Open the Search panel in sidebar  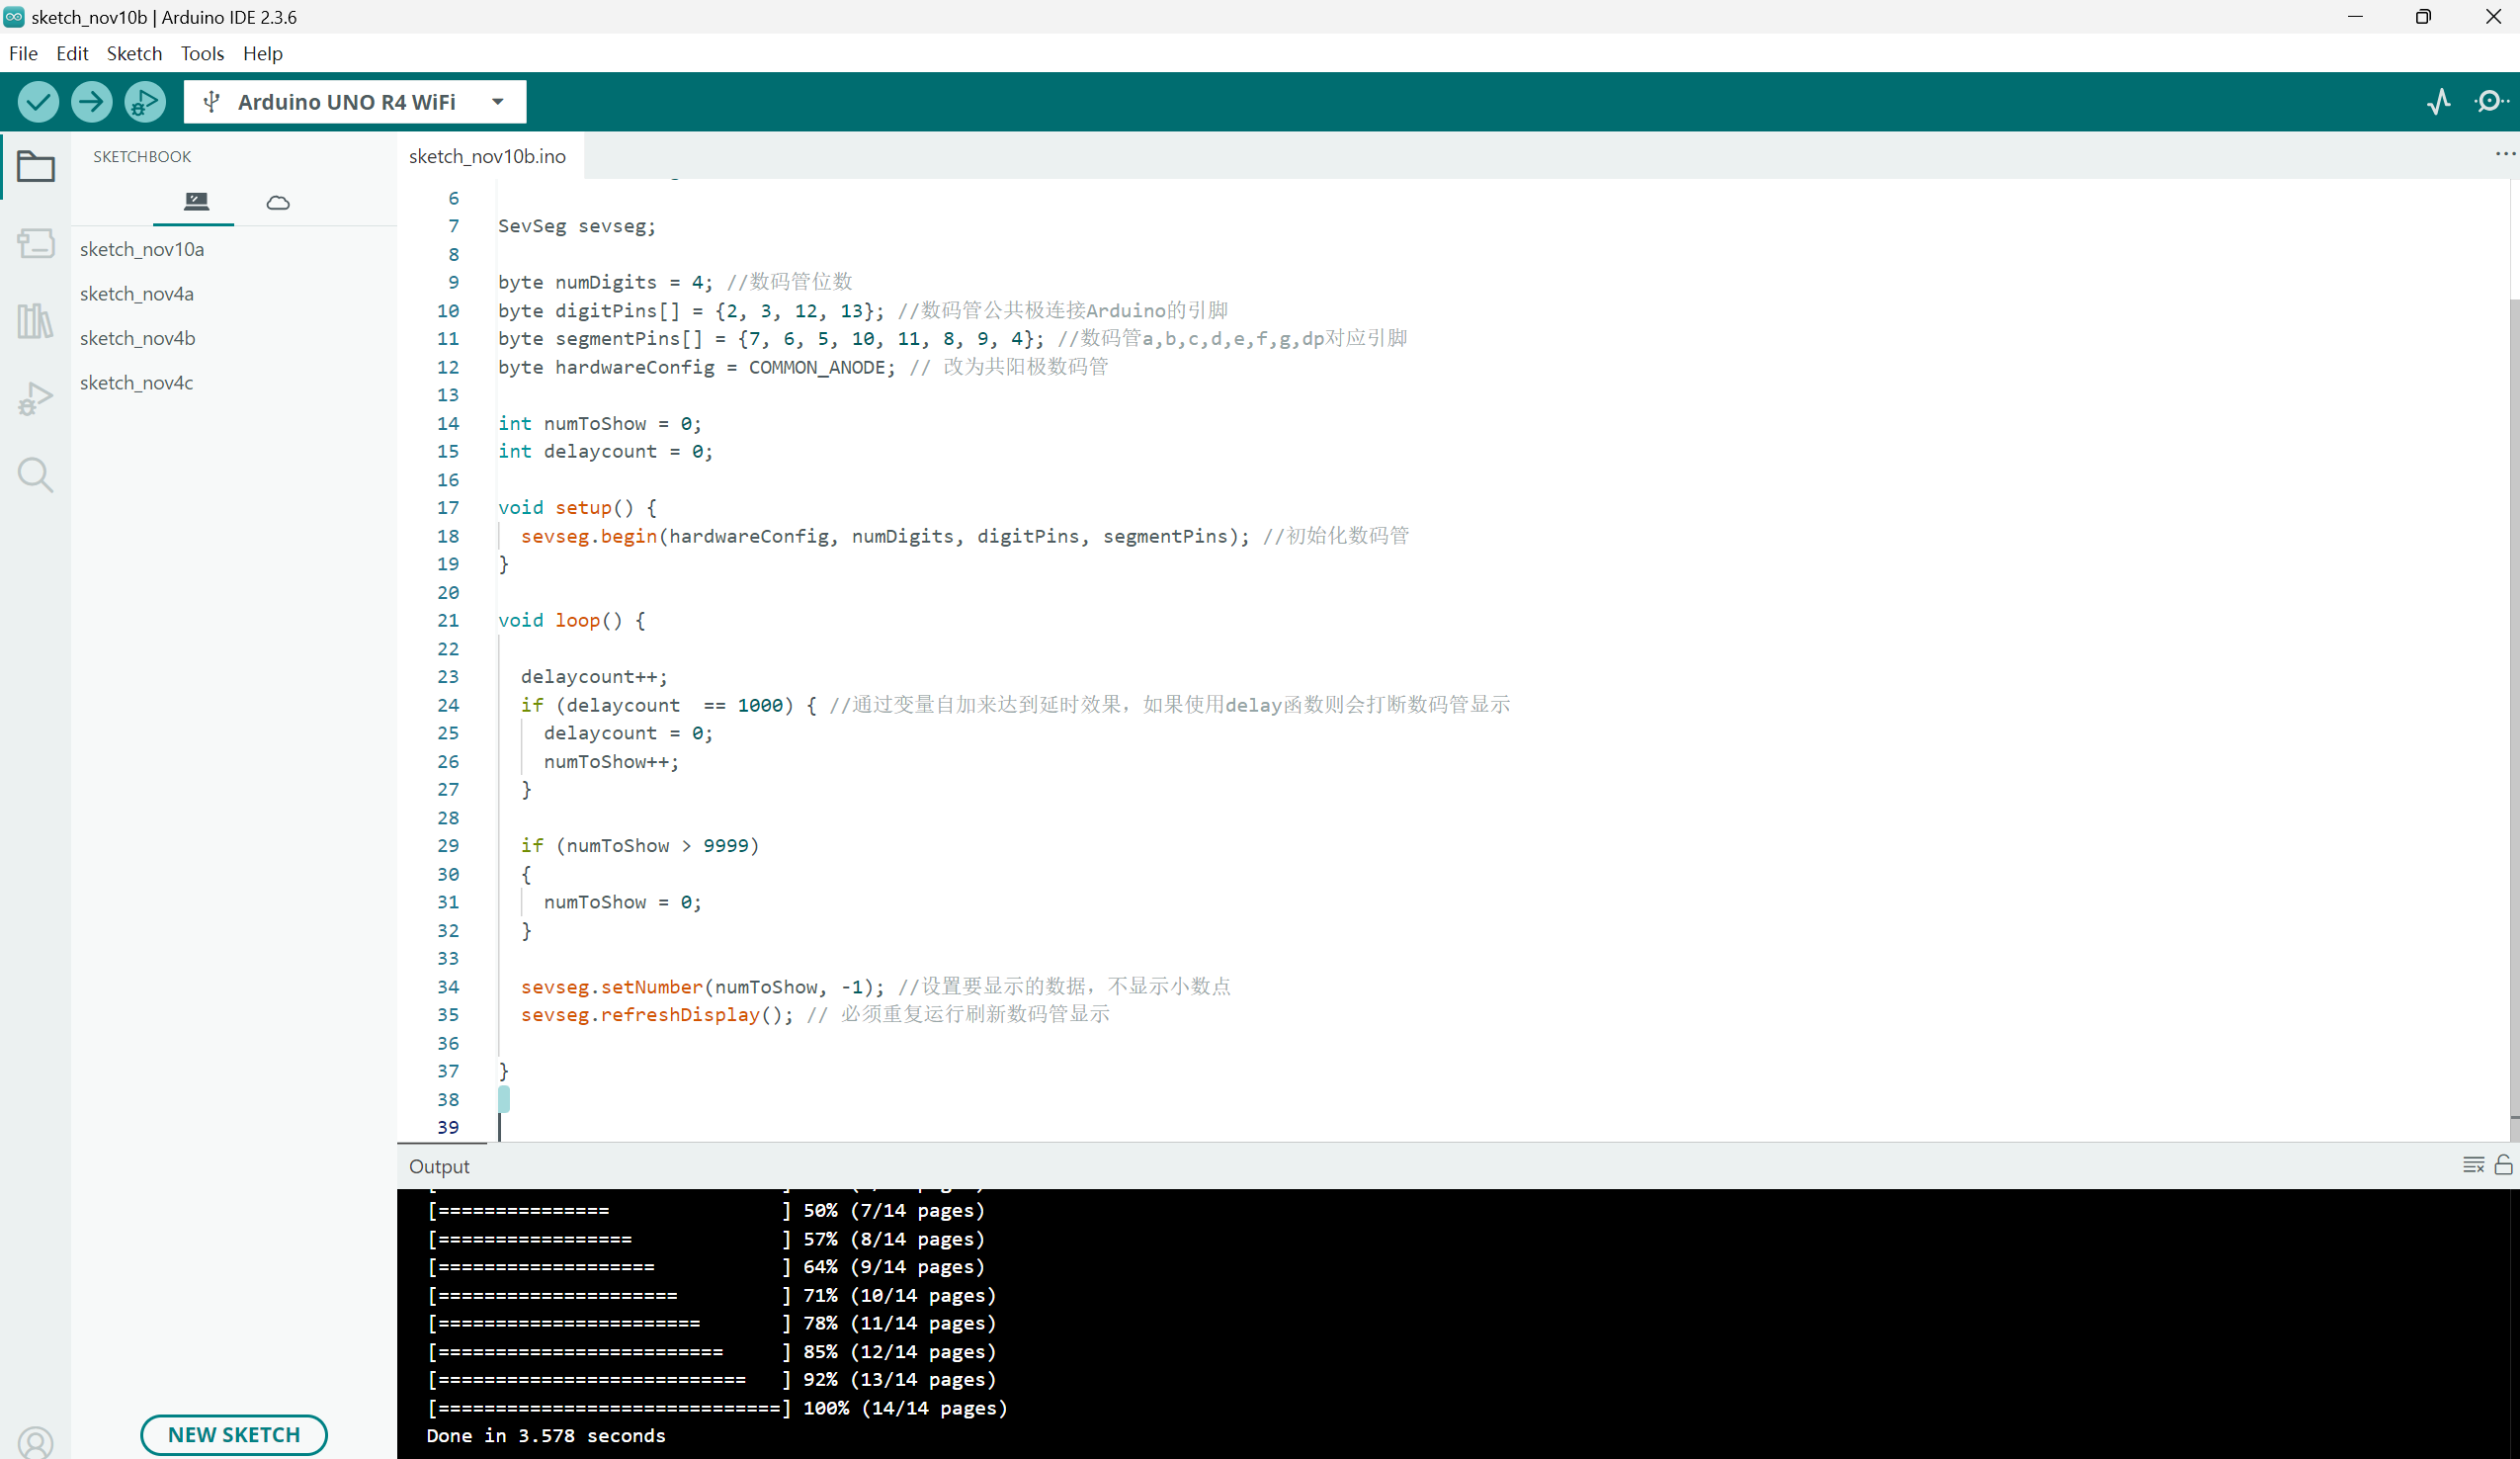click(35, 475)
